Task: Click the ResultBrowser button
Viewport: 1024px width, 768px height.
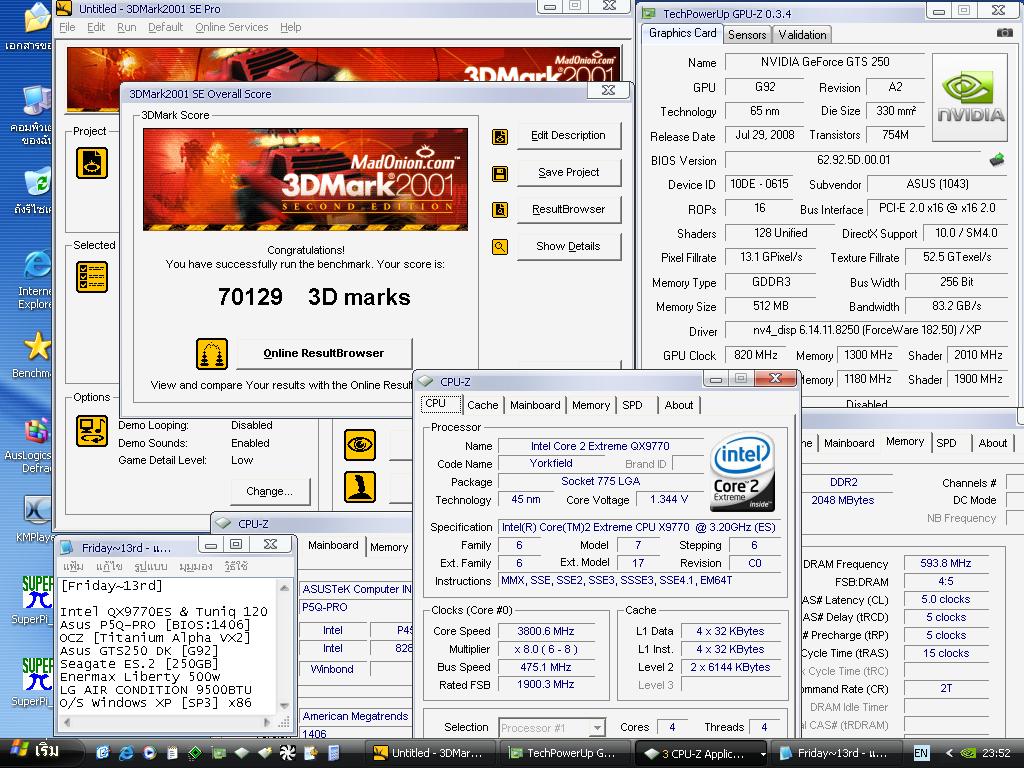Action: click(568, 210)
